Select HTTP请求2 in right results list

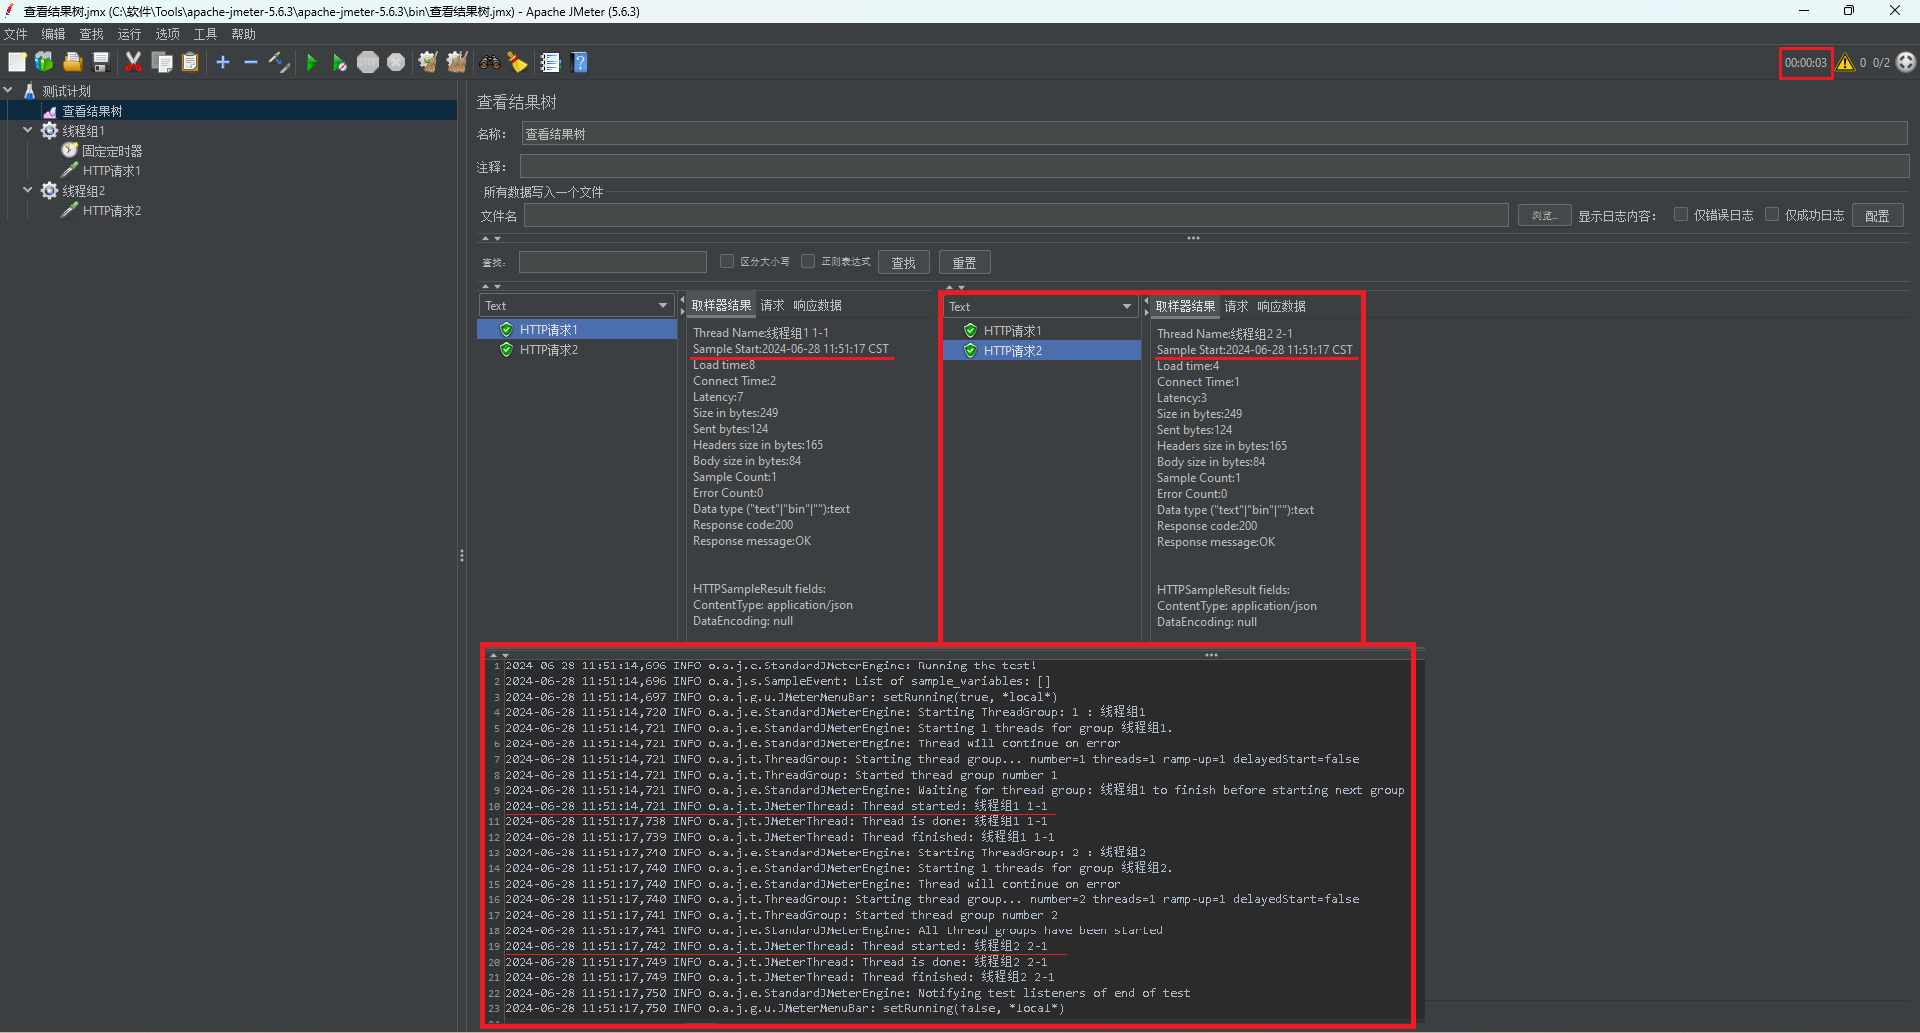(x=1041, y=351)
